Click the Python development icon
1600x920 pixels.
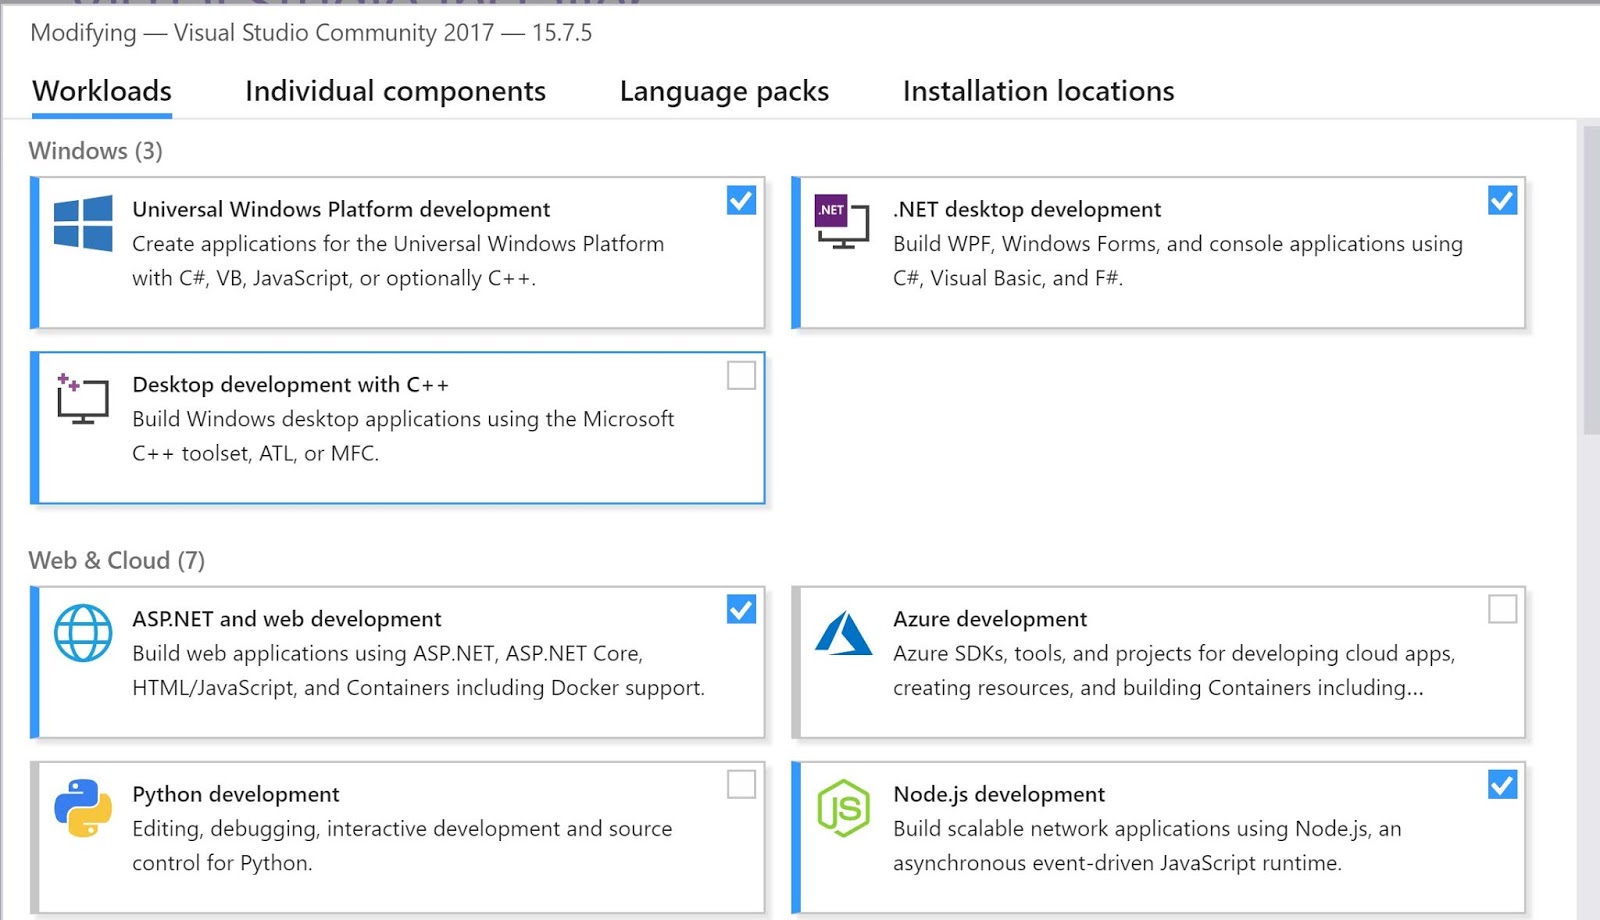pos(83,806)
